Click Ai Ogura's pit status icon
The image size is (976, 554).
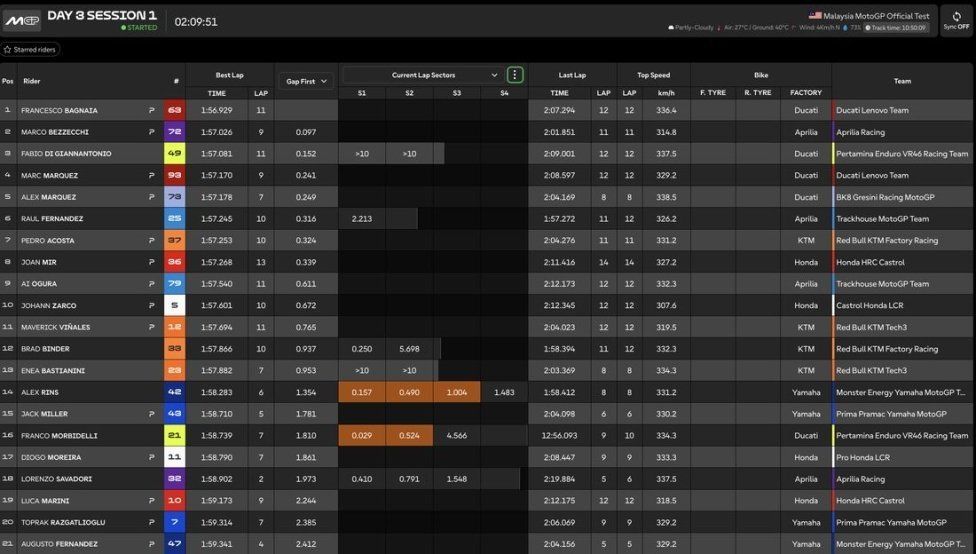pos(151,284)
